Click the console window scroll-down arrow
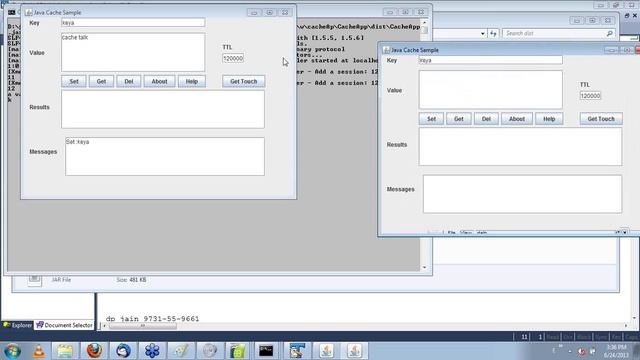Image resolution: width=640 pixels, height=360 pixels. tap(424, 268)
